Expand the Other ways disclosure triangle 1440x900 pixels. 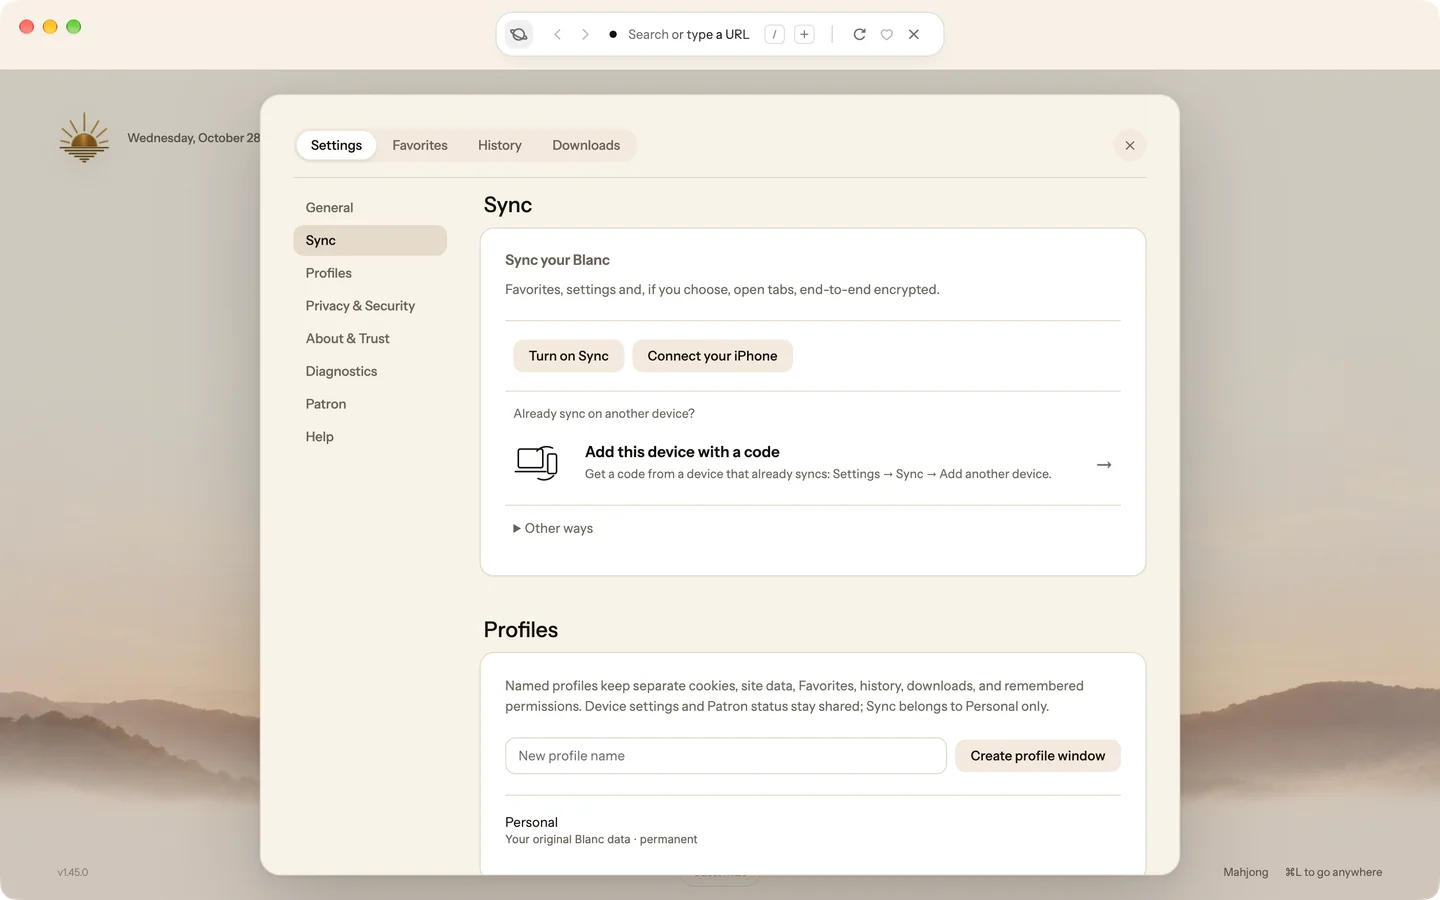[x=517, y=528]
